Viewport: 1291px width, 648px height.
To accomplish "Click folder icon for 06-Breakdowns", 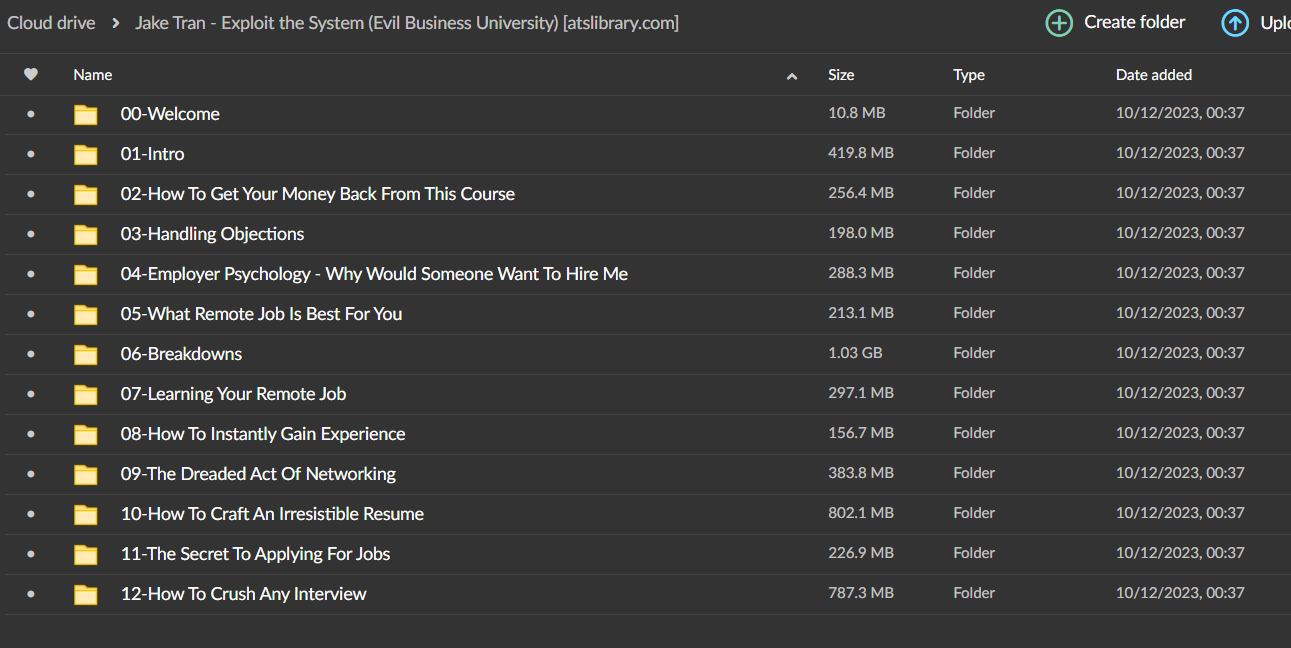I will pyautogui.click(x=86, y=355).
